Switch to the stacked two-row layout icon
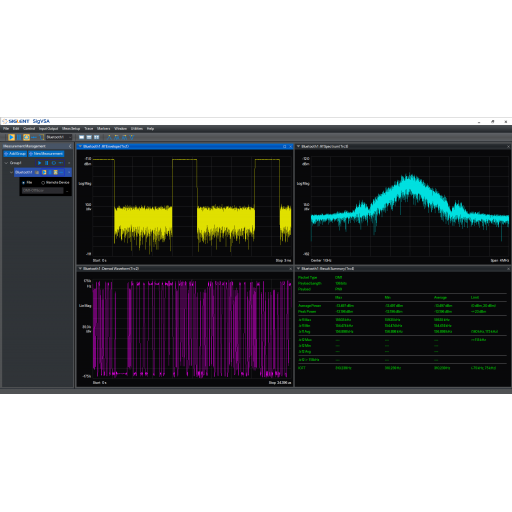This screenshot has width=512, height=512. point(89,137)
